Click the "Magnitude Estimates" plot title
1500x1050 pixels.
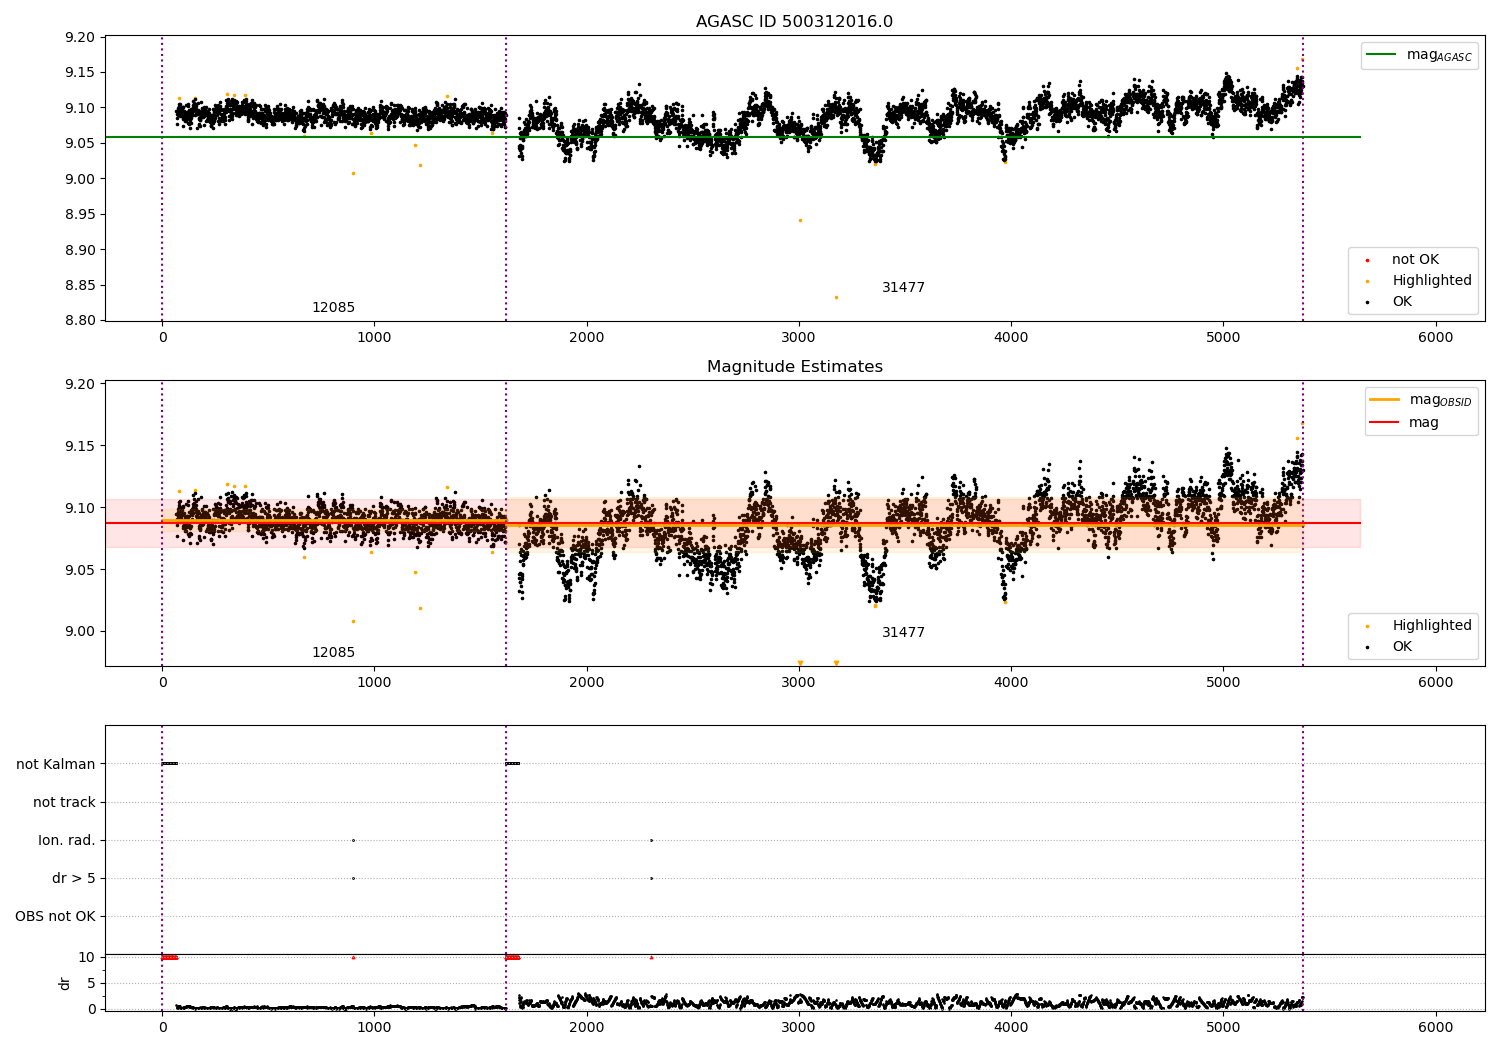794,367
